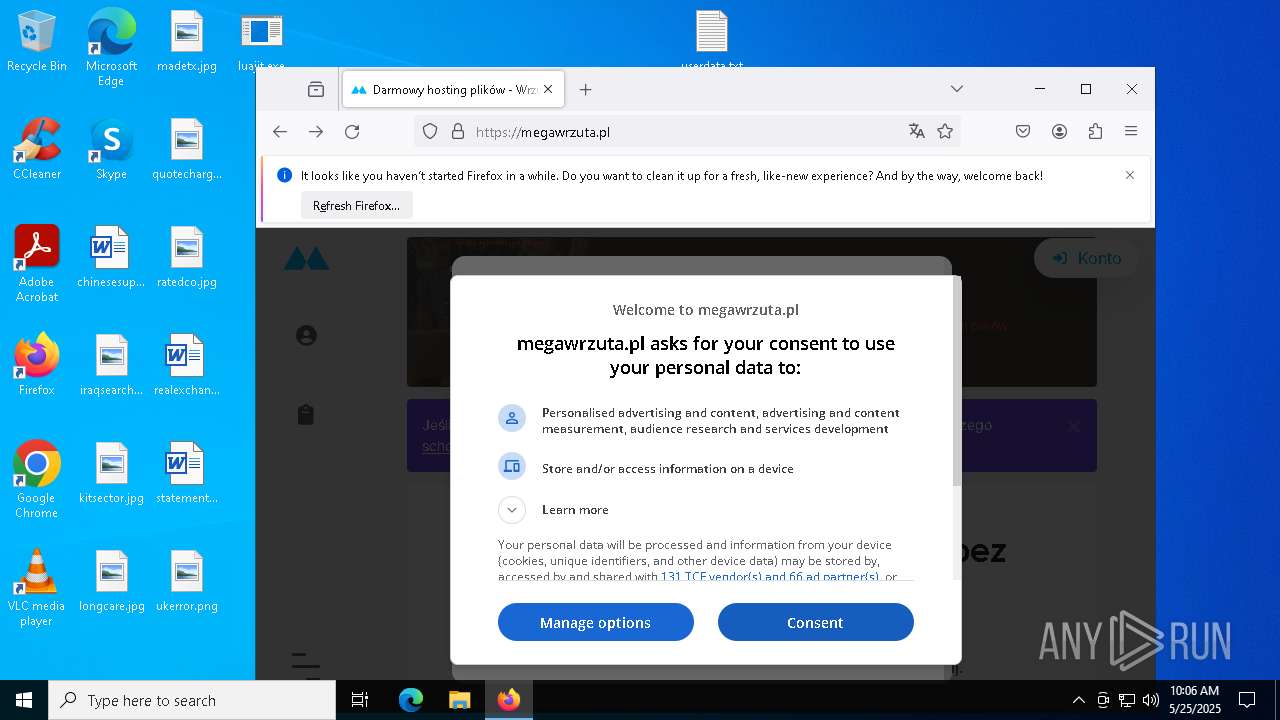Select userdata.txt desktop file
Image resolution: width=1280 pixels, height=720 pixels.
coord(712,40)
